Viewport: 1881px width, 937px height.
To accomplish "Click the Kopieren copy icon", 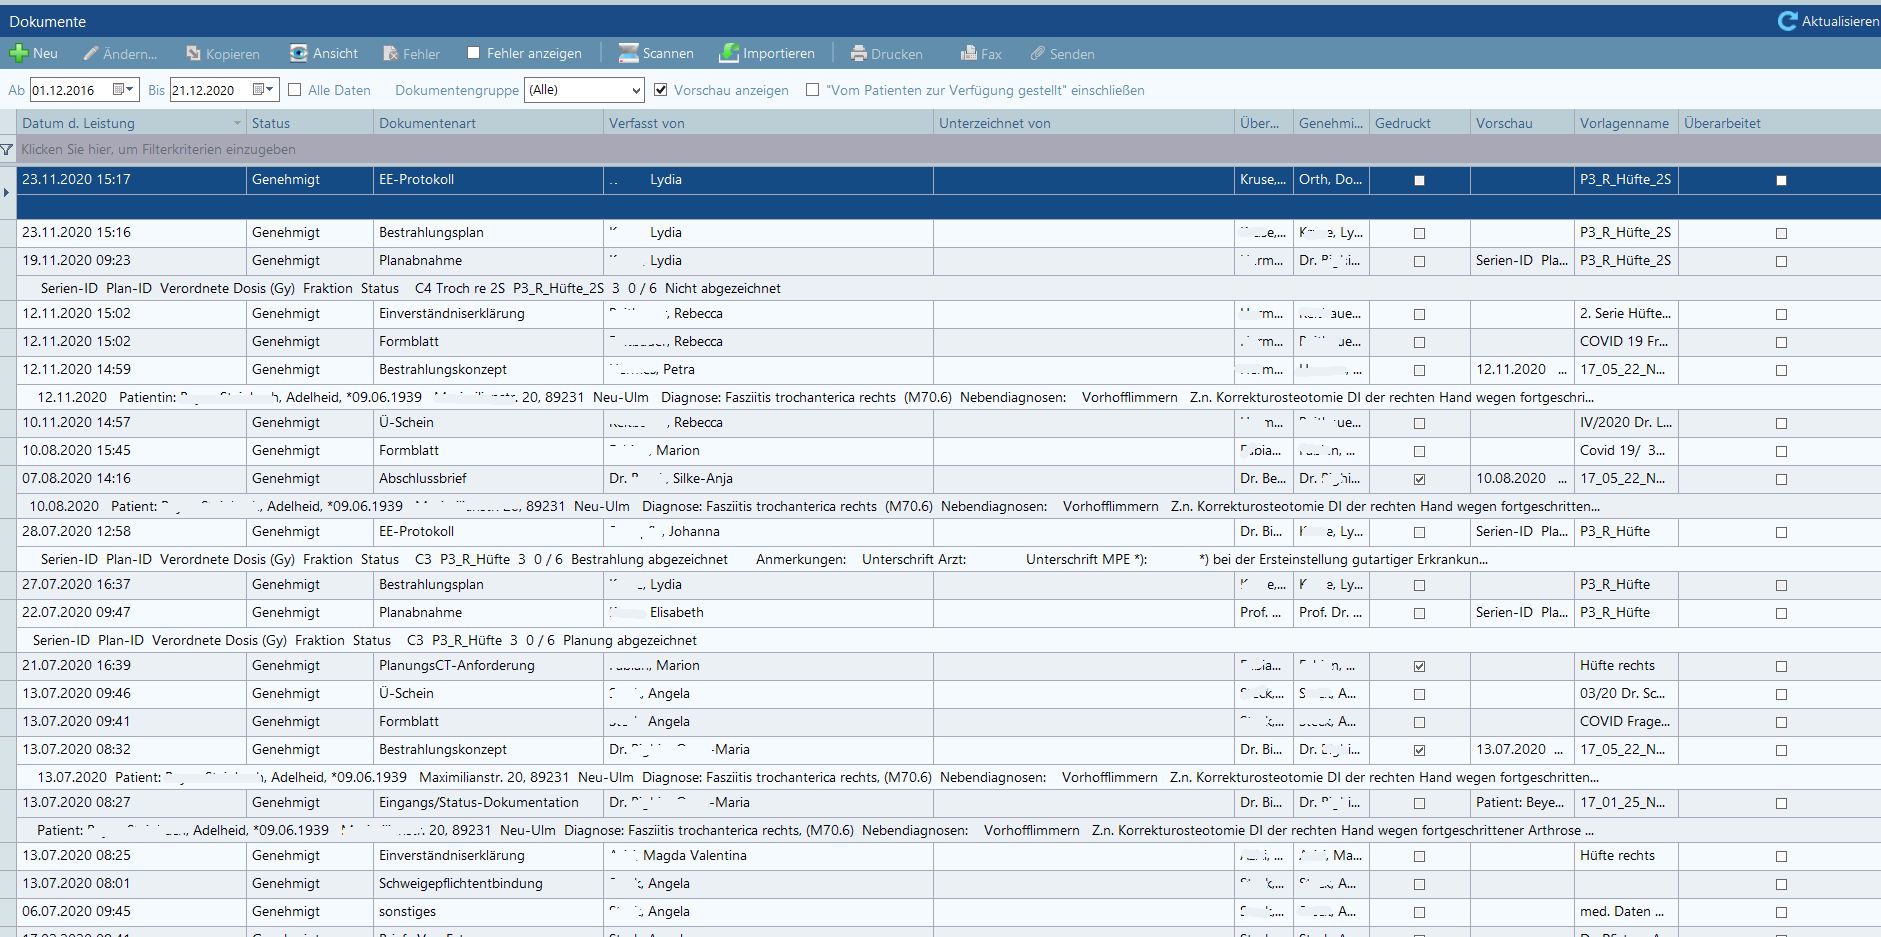I will click(x=194, y=54).
